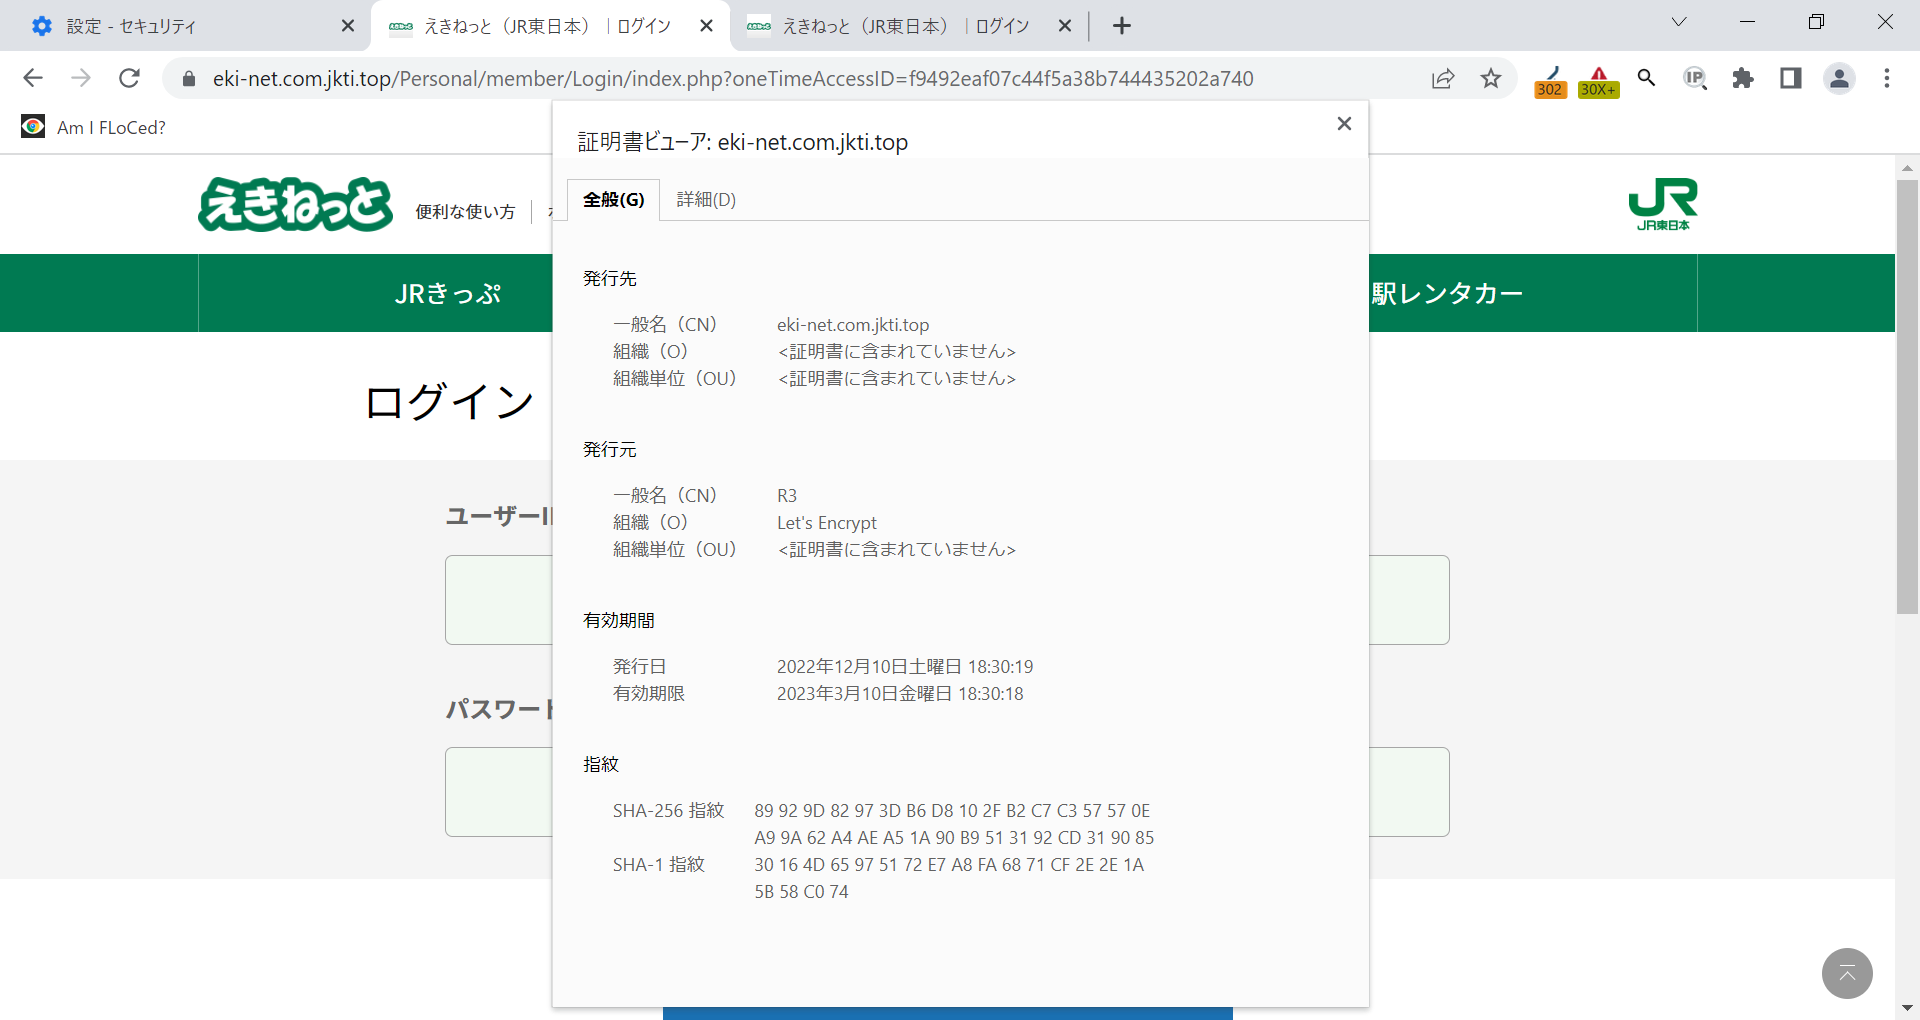Open the 駅レンタカー navigation menu
The image size is (1920, 1020).
point(1447,293)
